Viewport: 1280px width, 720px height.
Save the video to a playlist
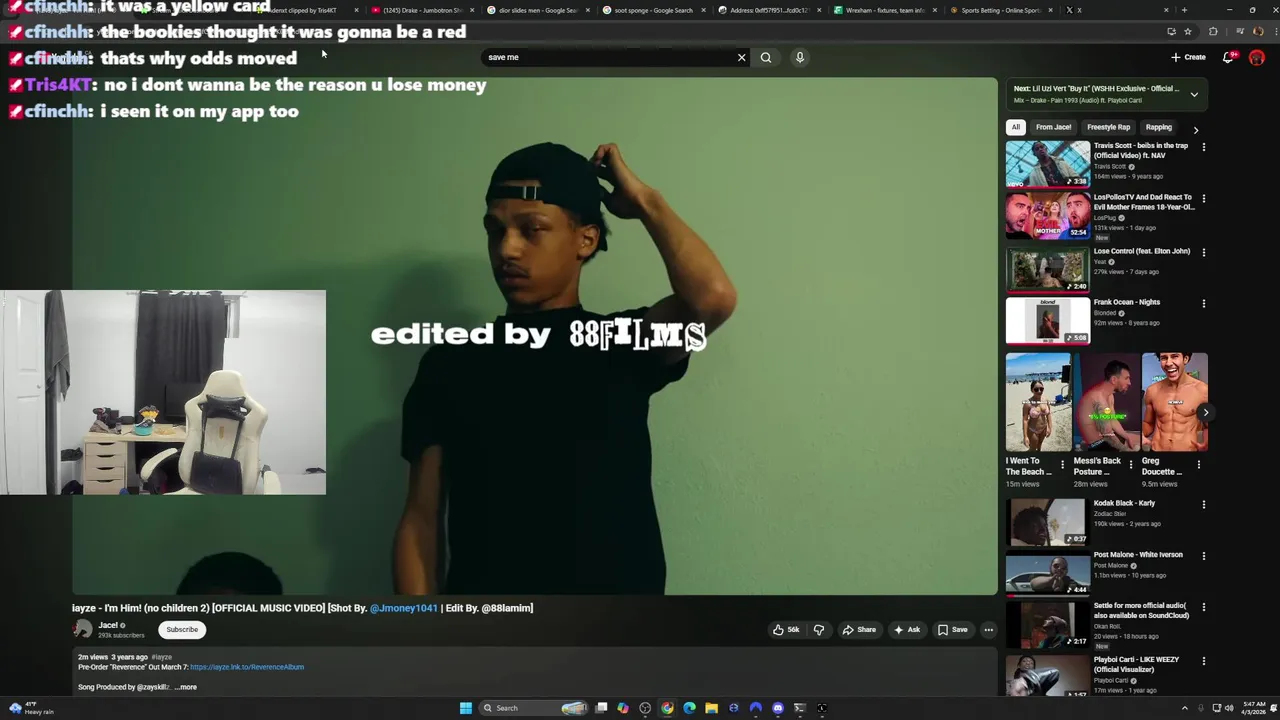click(953, 630)
